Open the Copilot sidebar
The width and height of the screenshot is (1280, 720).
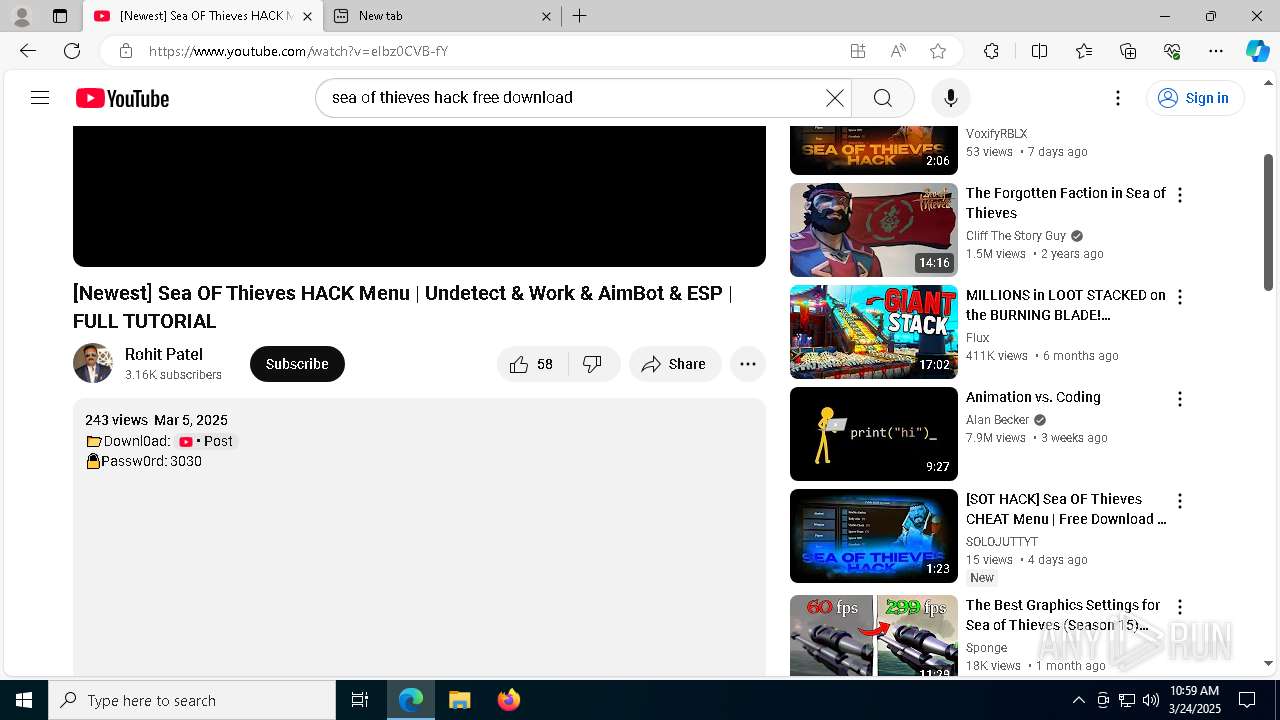pyautogui.click(x=1257, y=51)
